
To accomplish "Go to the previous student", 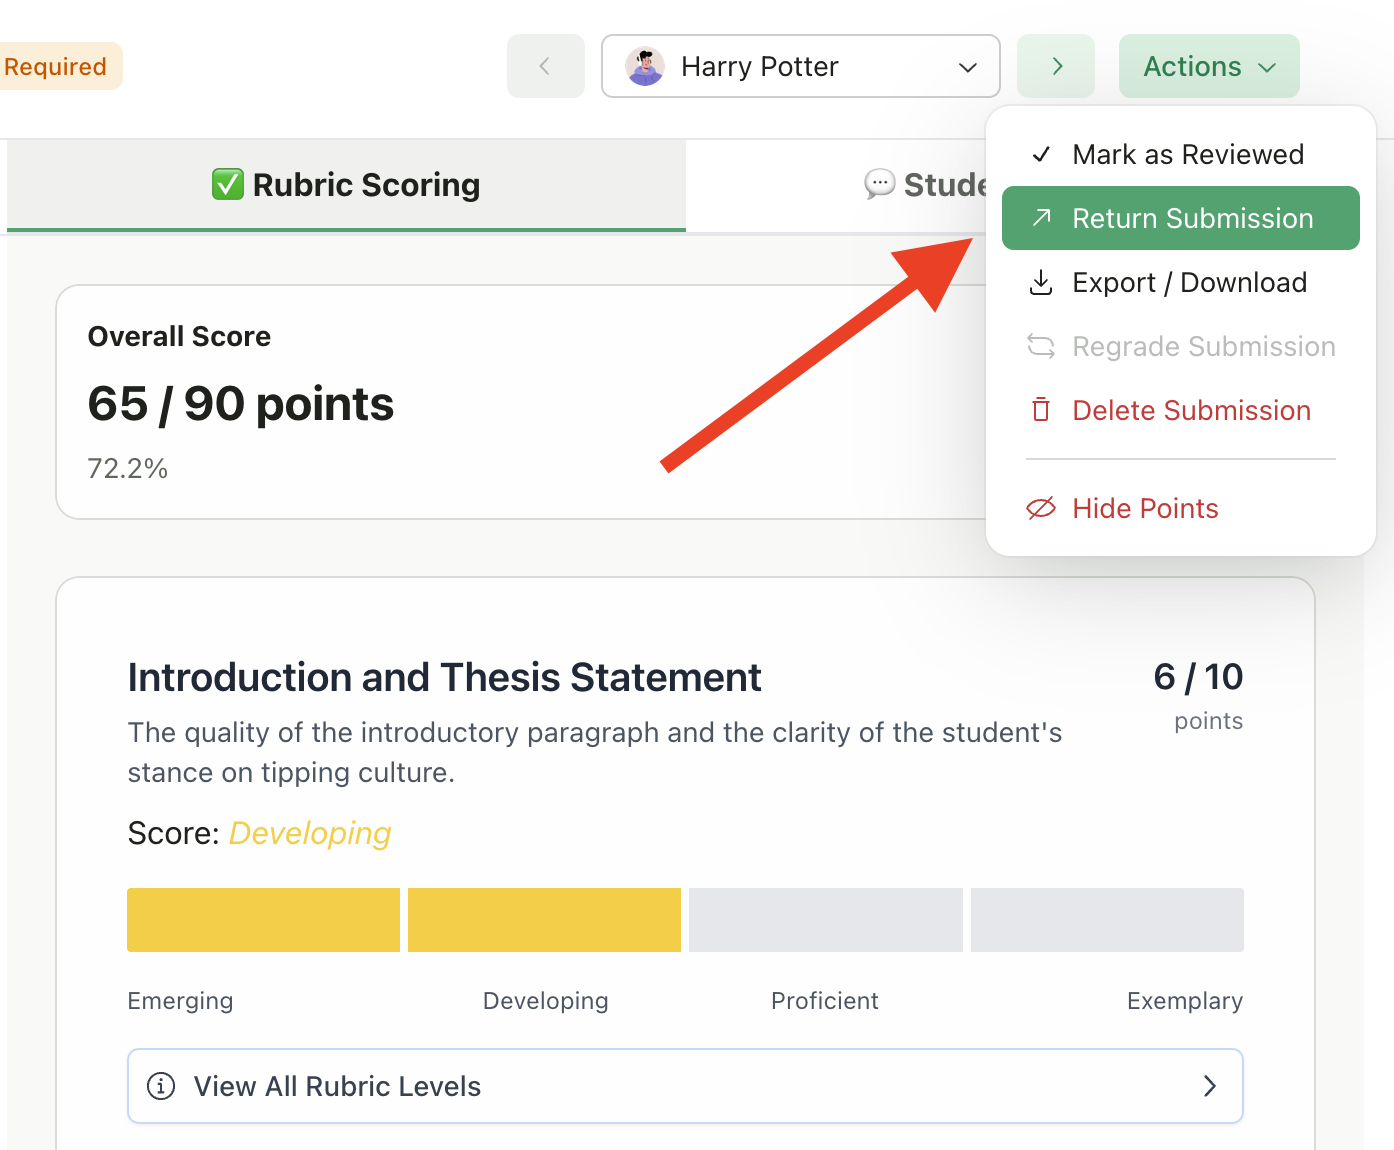I will pos(545,67).
